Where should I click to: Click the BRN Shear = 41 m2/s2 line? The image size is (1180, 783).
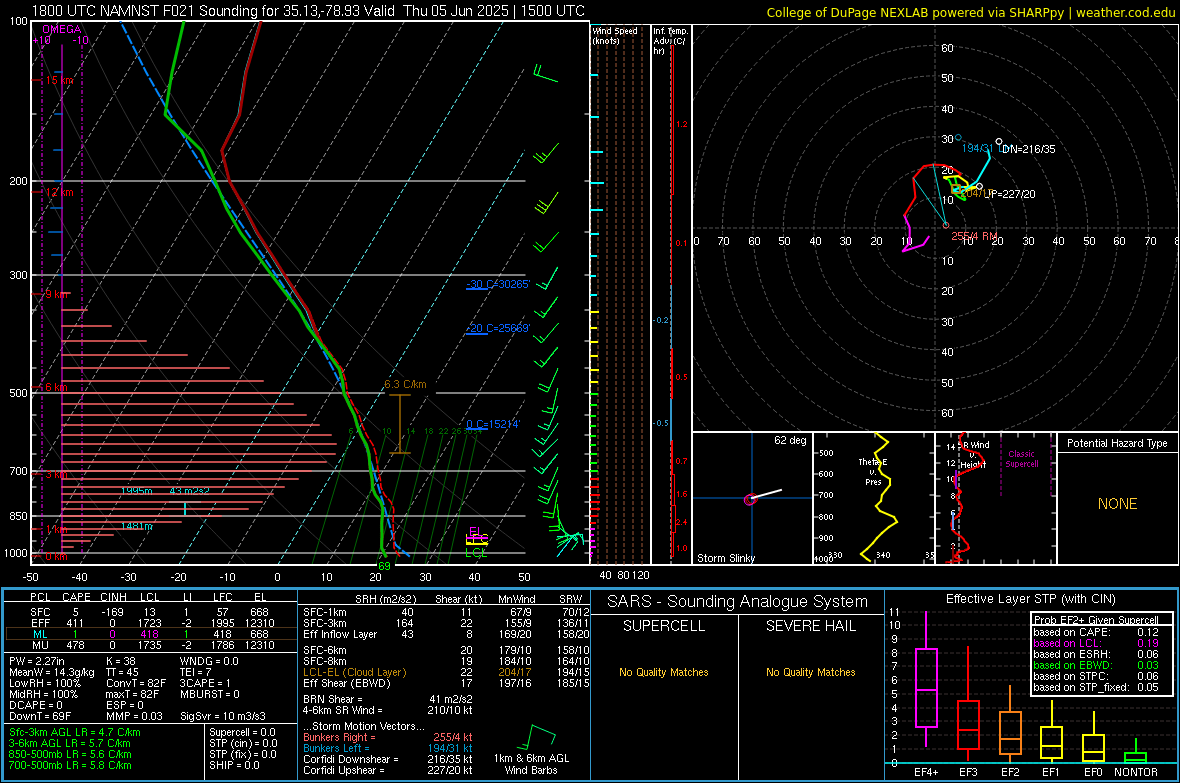[x=388, y=699]
